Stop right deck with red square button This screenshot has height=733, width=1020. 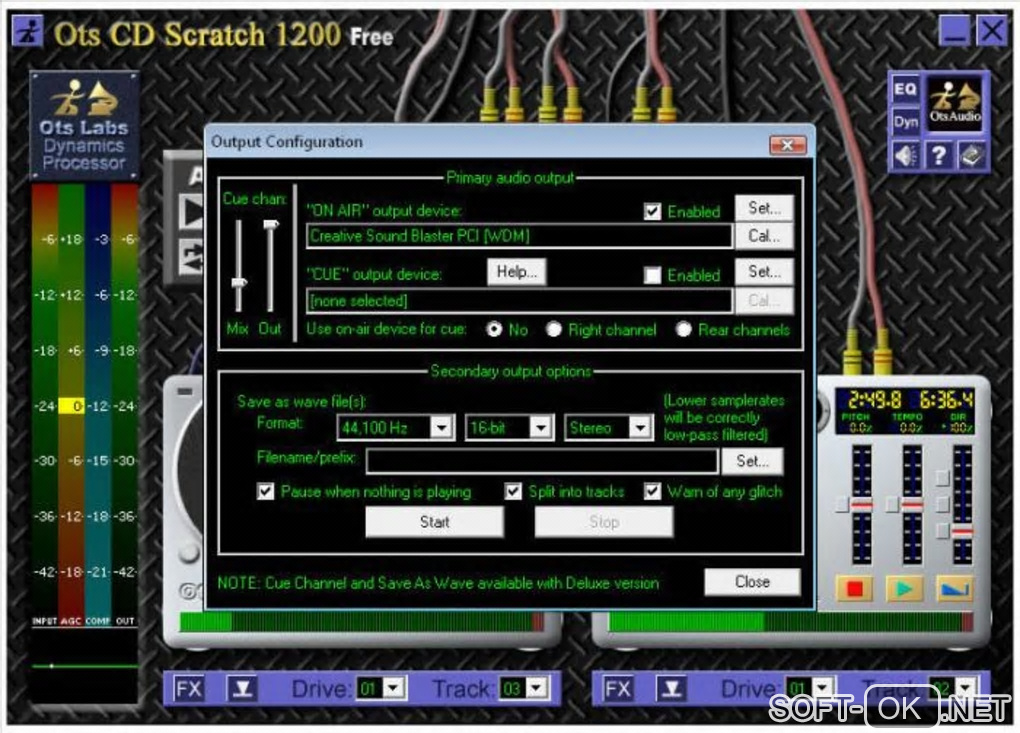(854, 589)
